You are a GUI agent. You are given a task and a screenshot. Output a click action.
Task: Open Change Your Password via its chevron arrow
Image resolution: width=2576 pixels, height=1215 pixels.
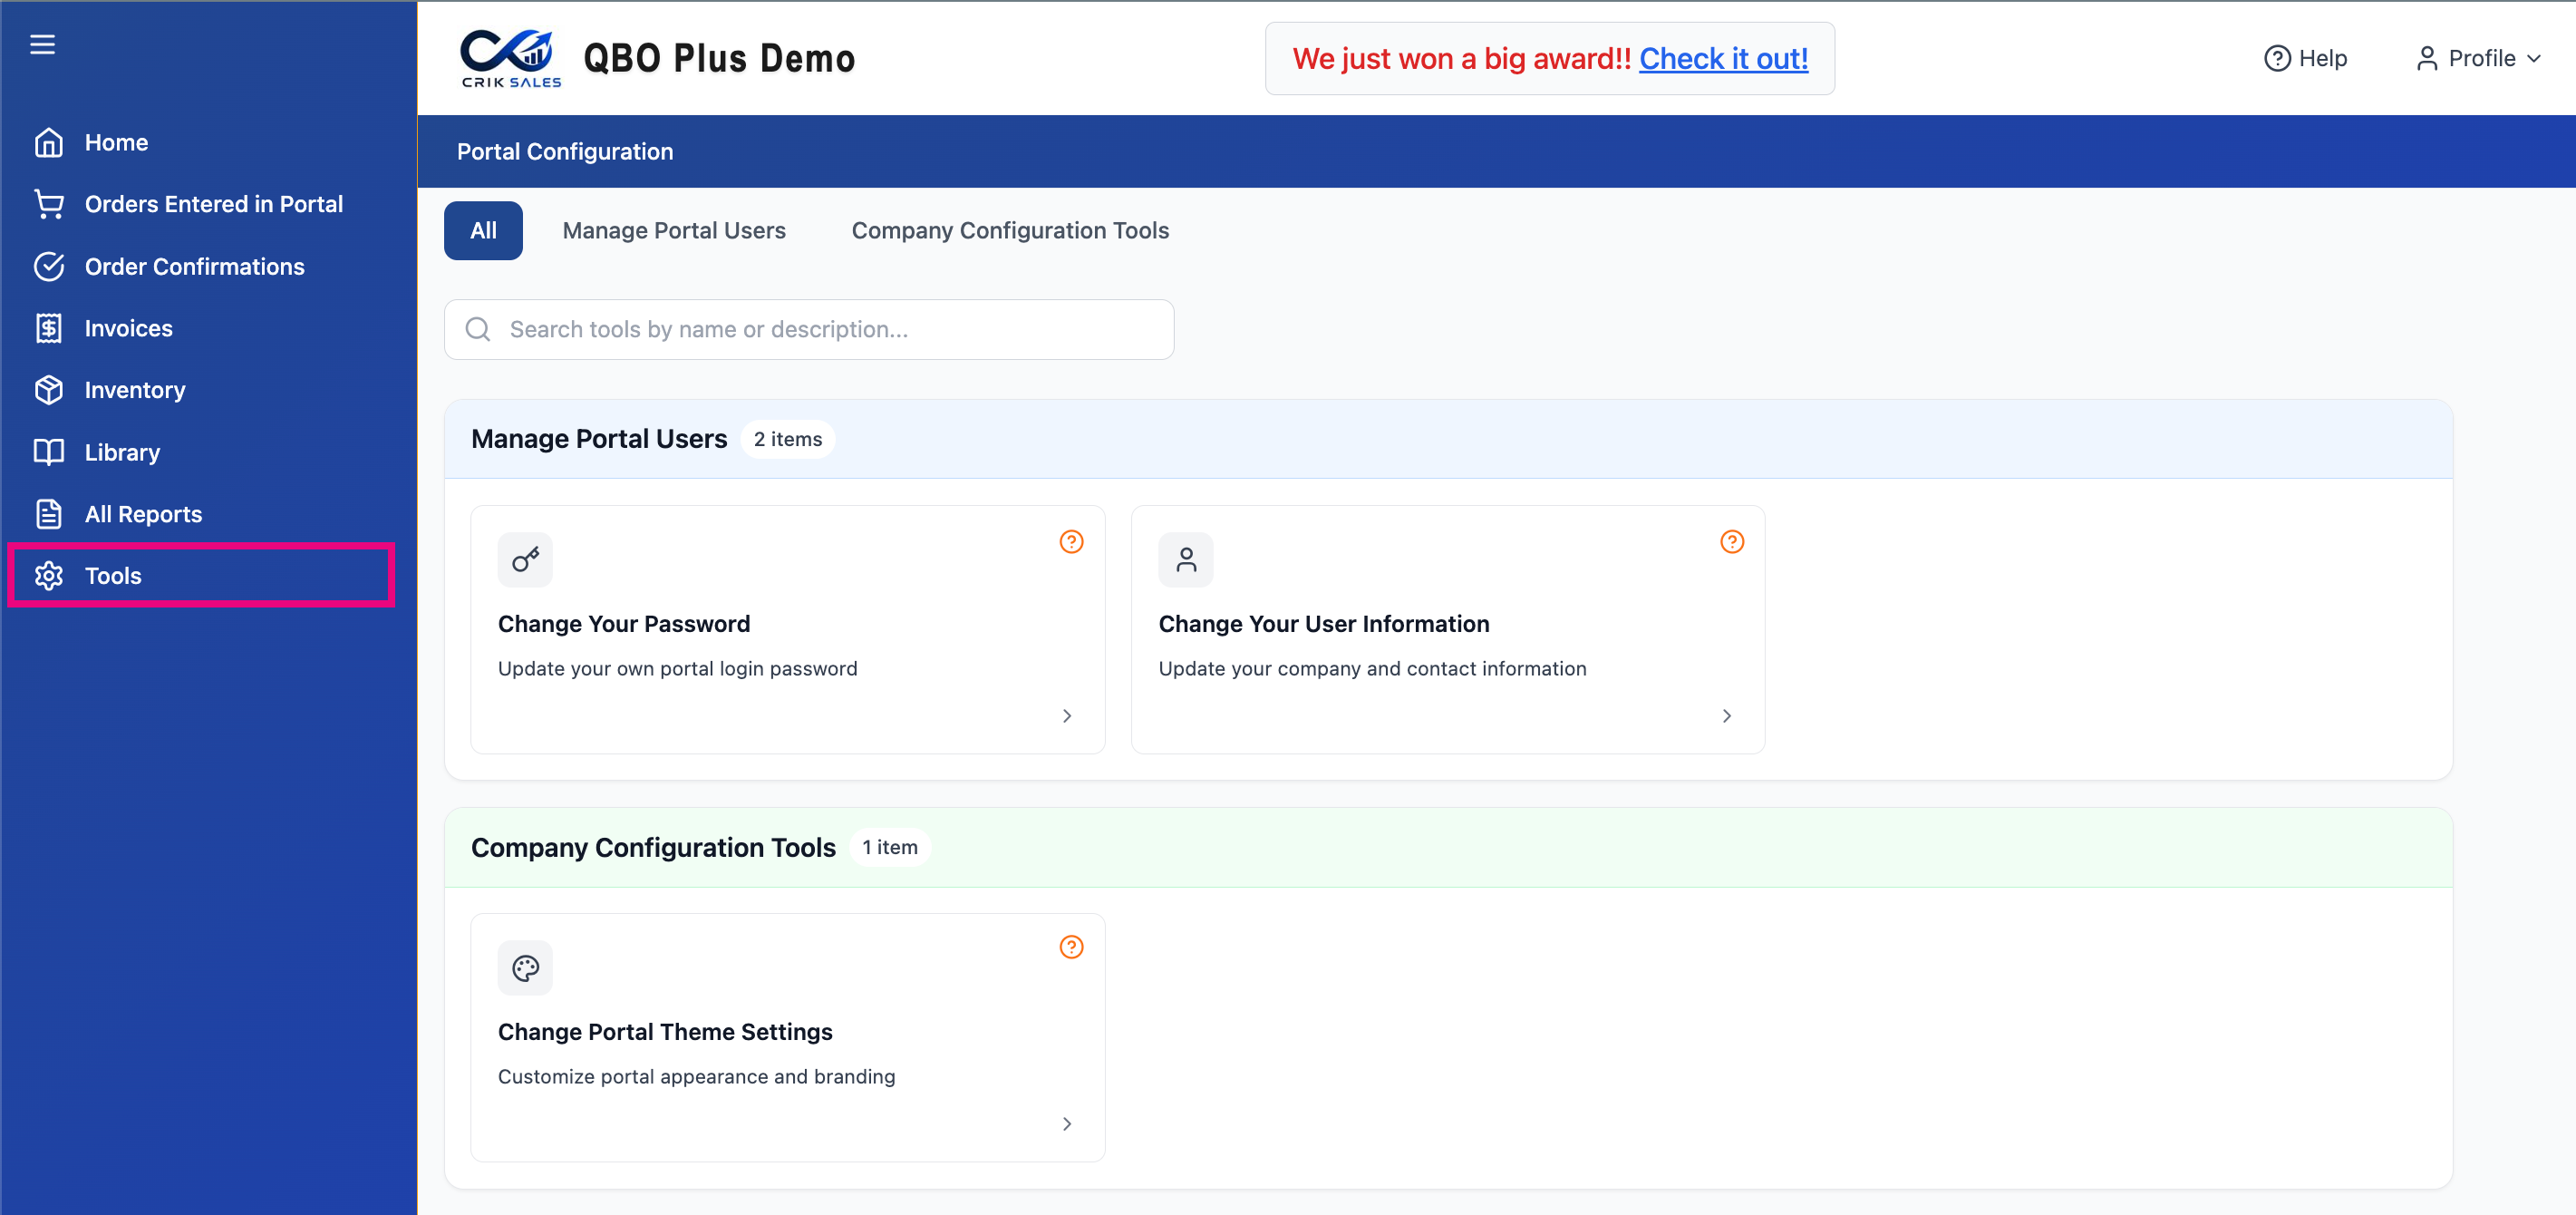(x=1067, y=716)
